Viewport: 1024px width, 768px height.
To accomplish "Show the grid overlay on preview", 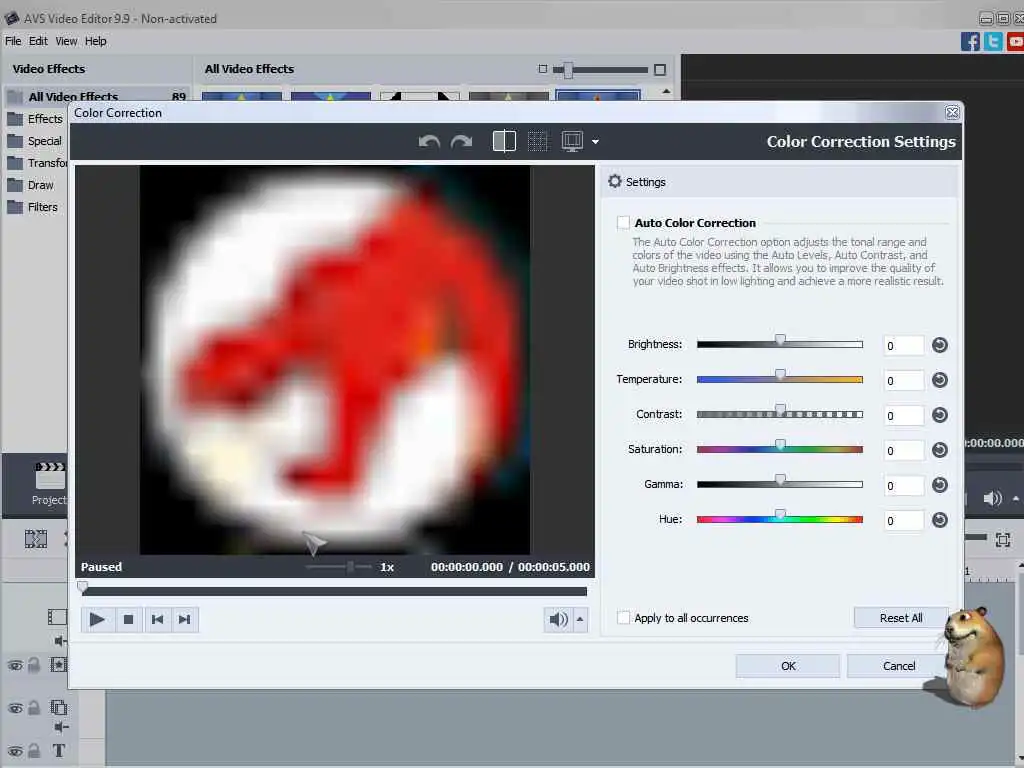I will pyautogui.click(x=537, y=141).
